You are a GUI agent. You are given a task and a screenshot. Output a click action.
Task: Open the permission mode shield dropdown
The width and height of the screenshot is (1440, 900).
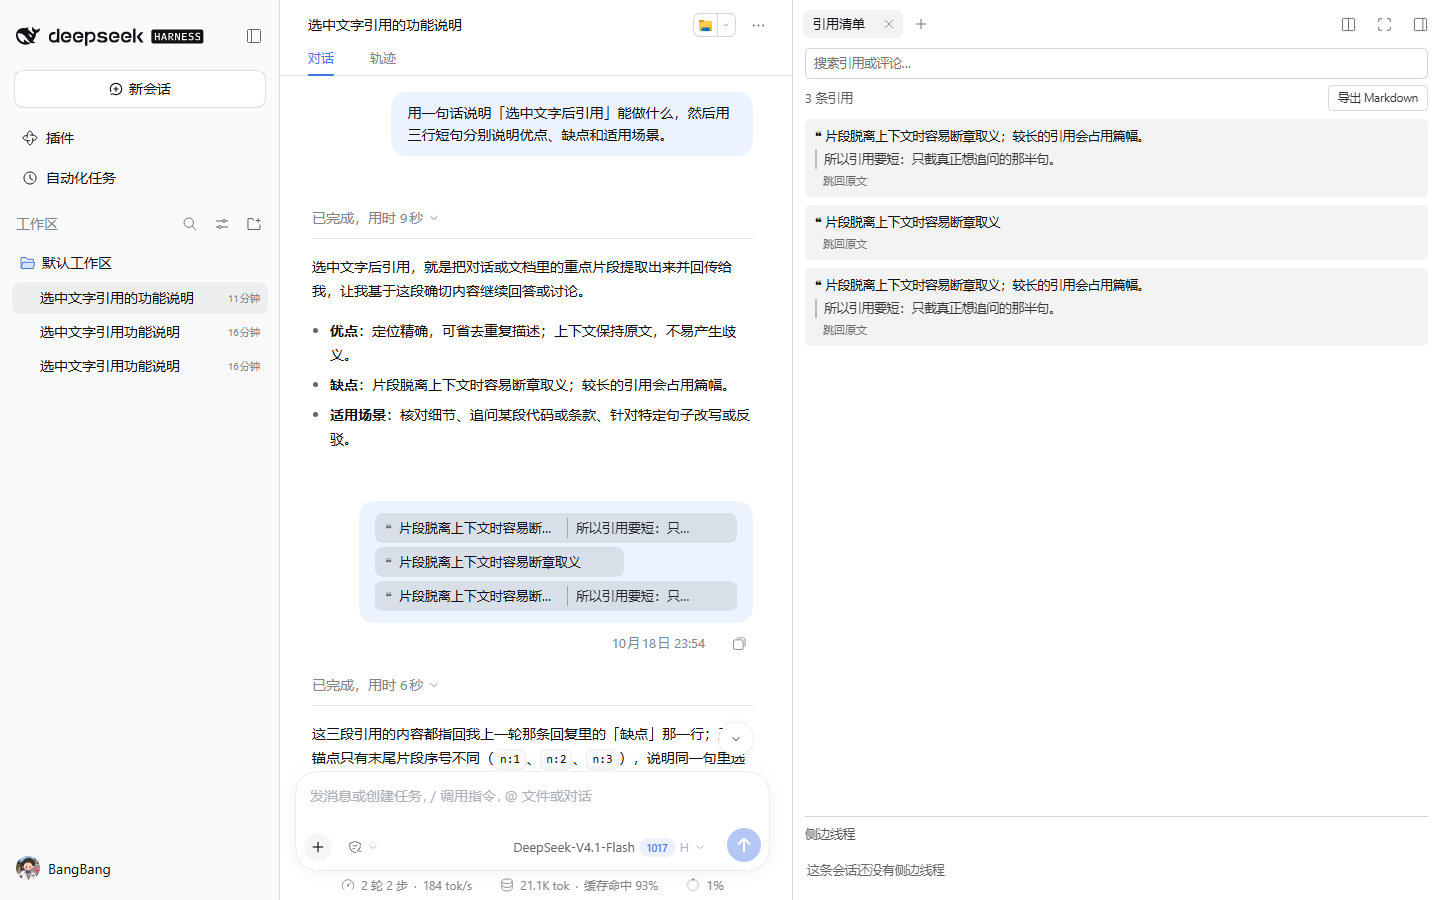tap(362, 847)
